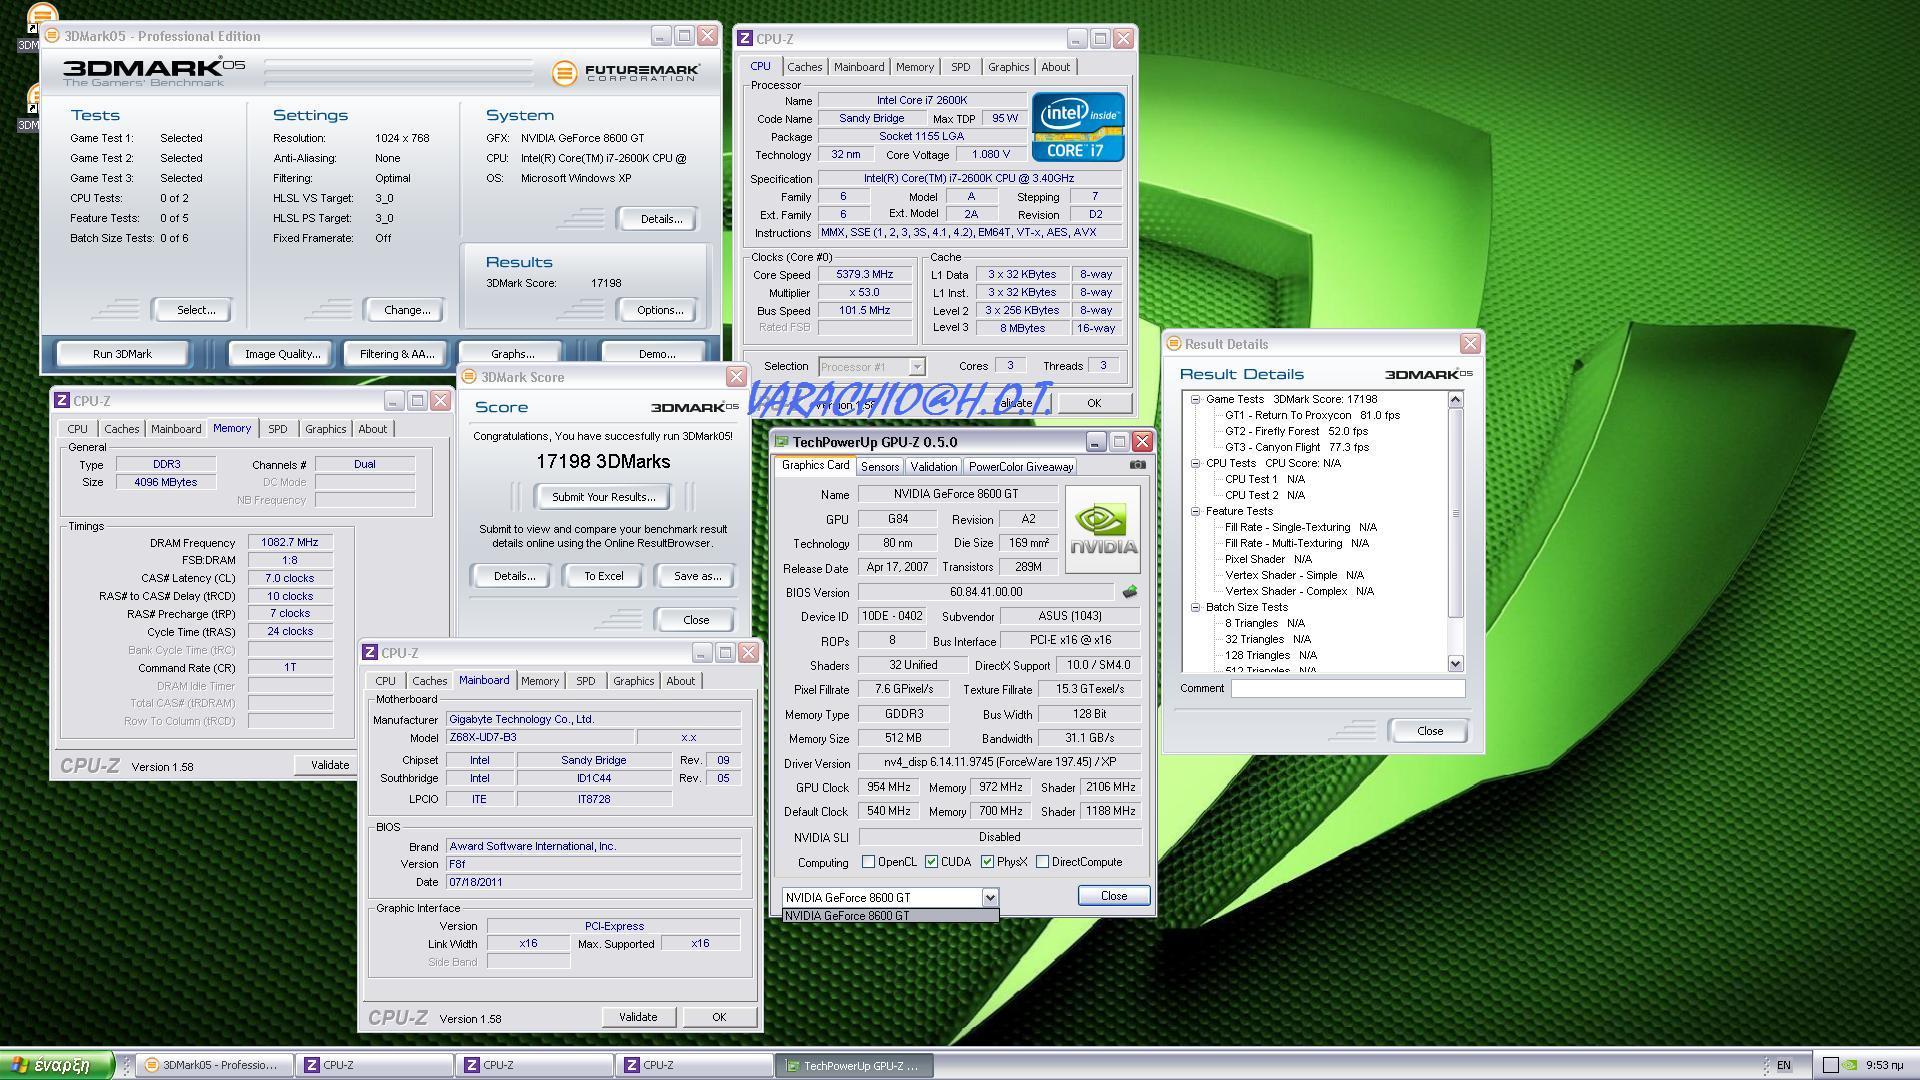Image resolution: width=1920 pixels, height=1080 pixels.
Task: Collapse the Game Tests tree node
Action: [x=1195, y=399]
